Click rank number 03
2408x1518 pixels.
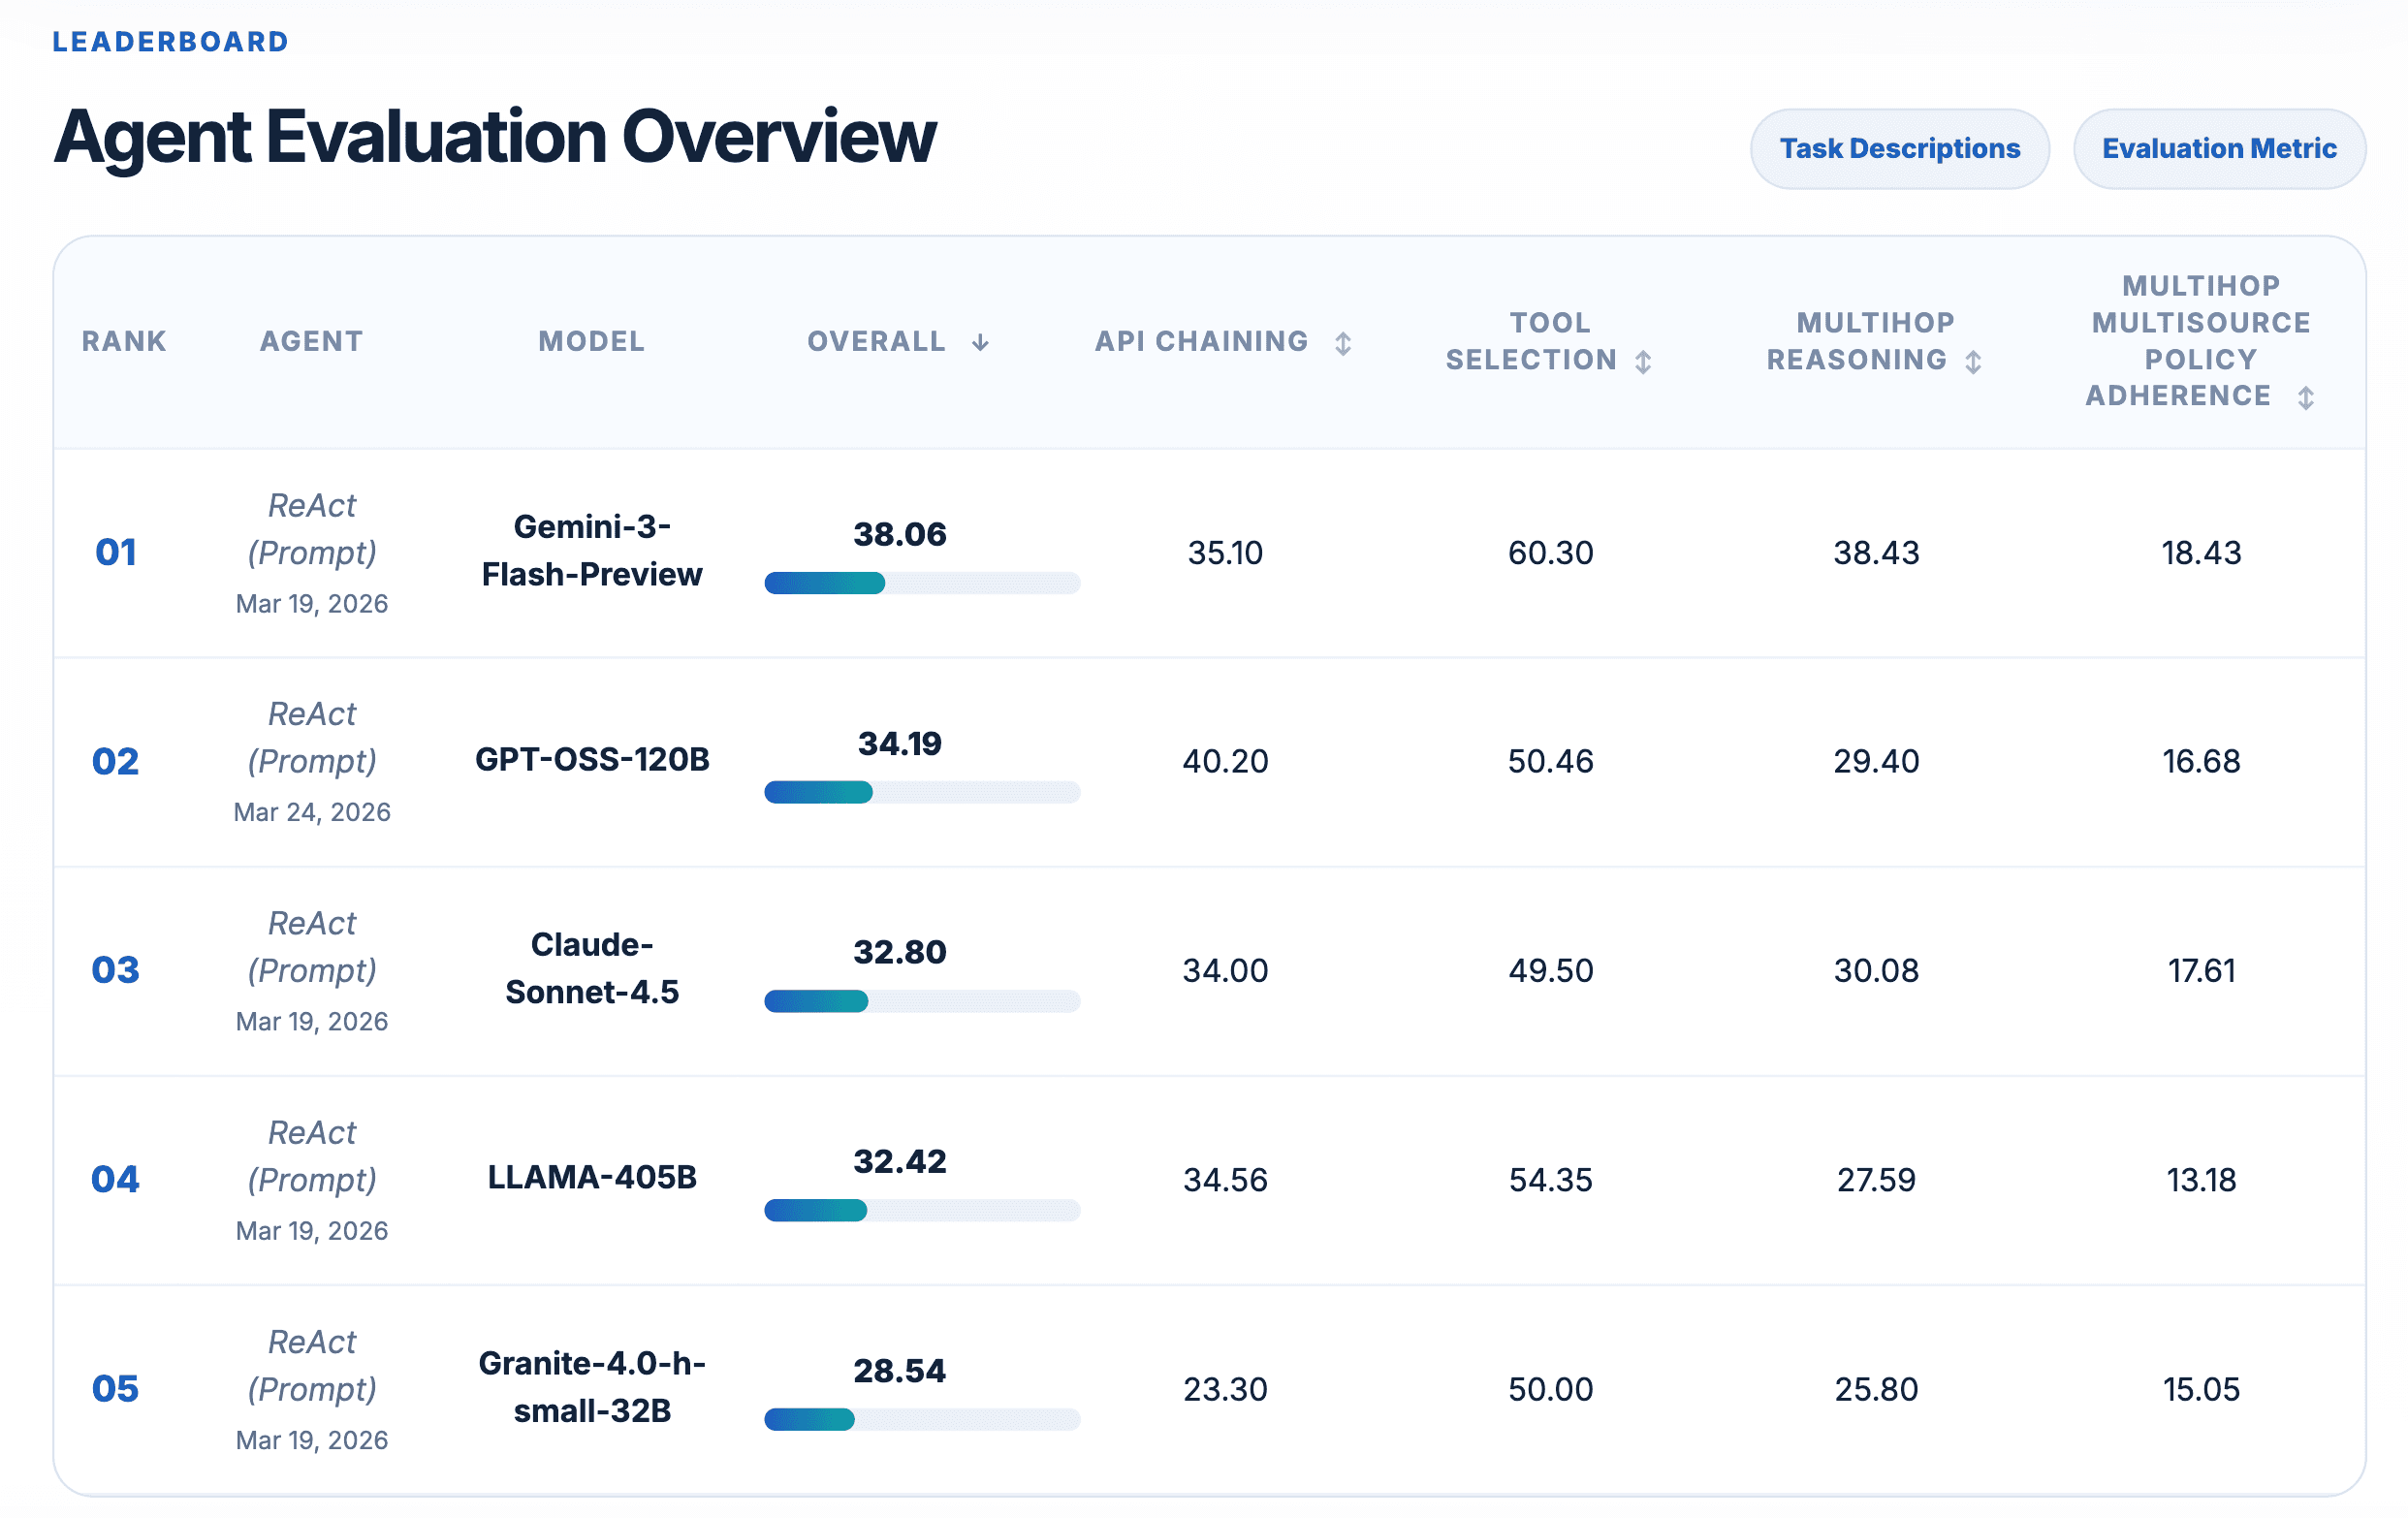[x=116, y=970]
